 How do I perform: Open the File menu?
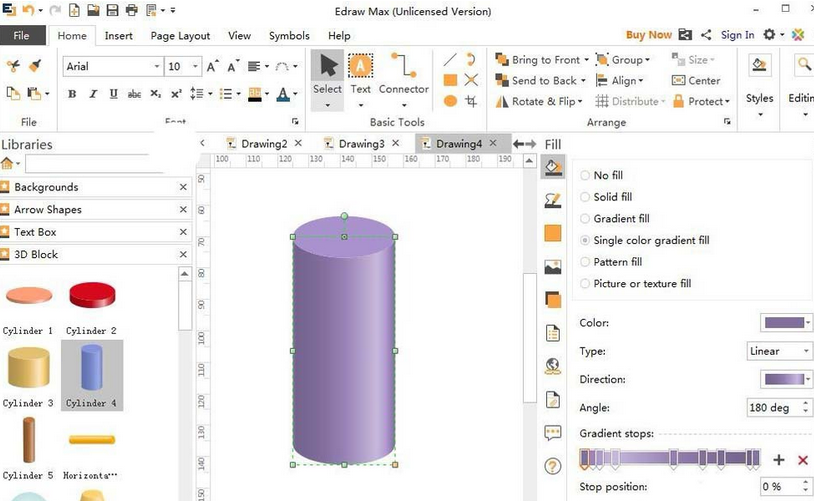click(21, 35)
